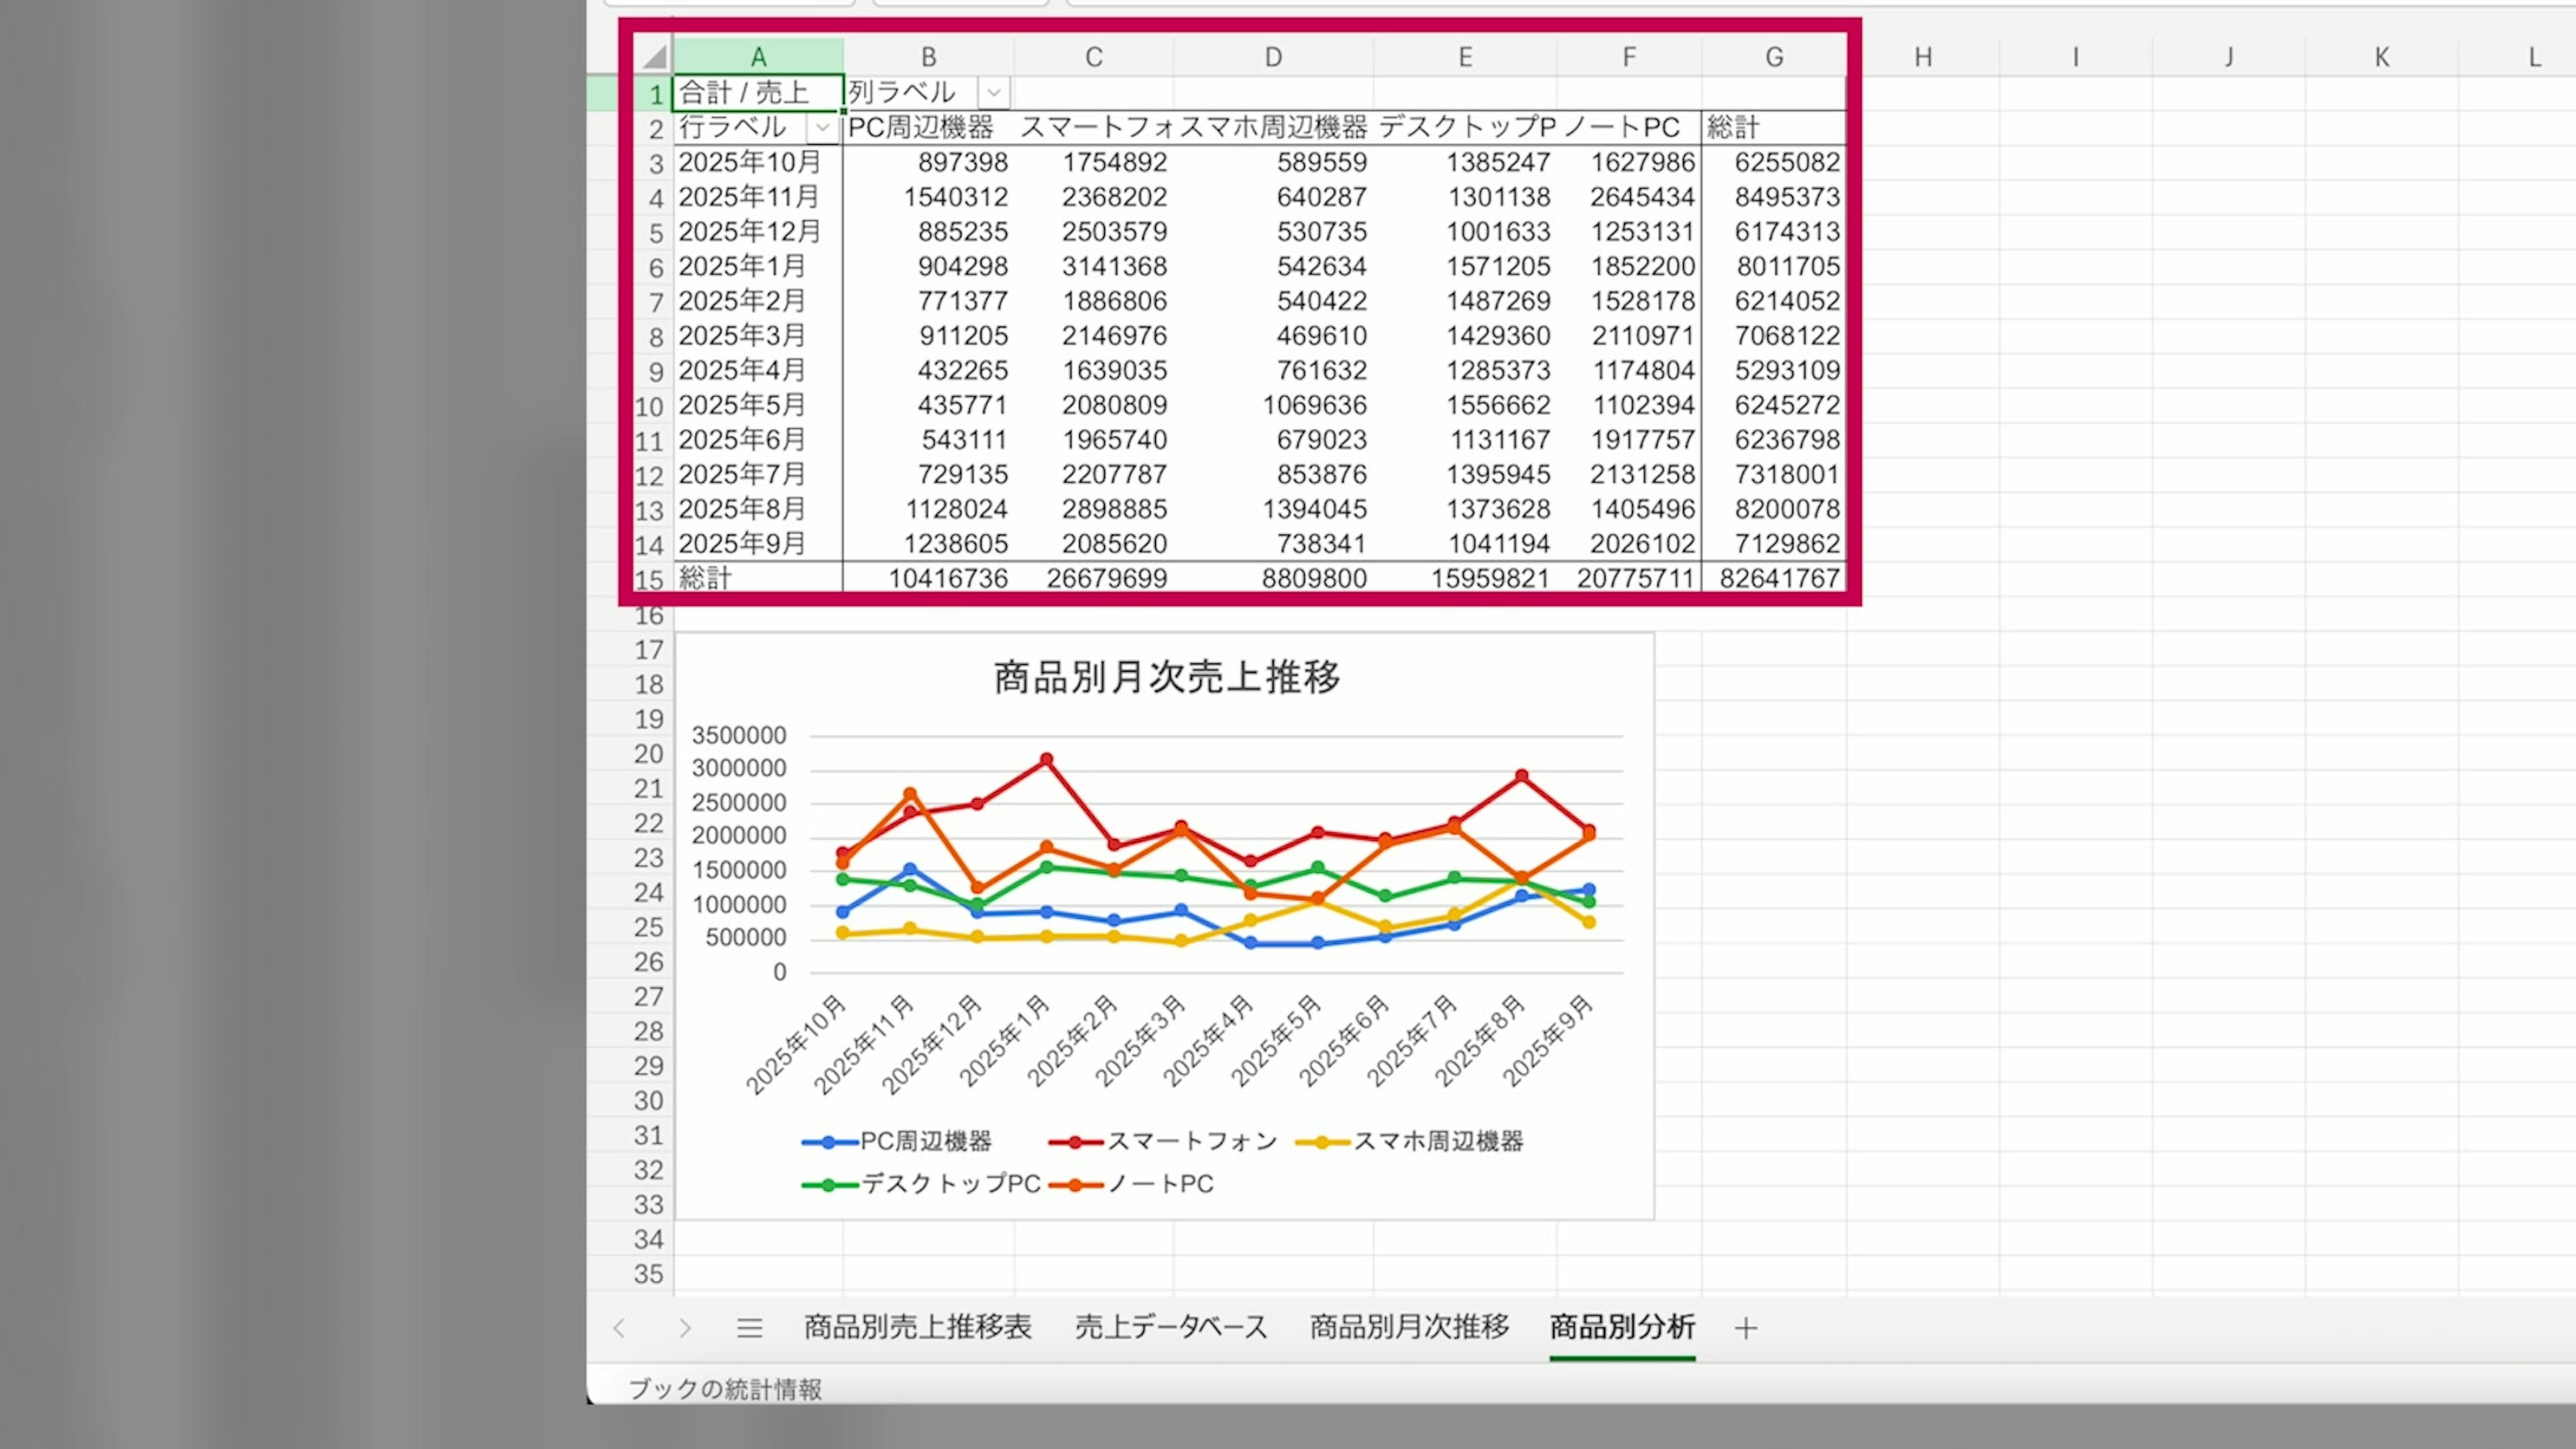Switch to 商品別売上推移表 sheet tab
This screenshot has width=2576, height=1449.
coord(917,1328)
